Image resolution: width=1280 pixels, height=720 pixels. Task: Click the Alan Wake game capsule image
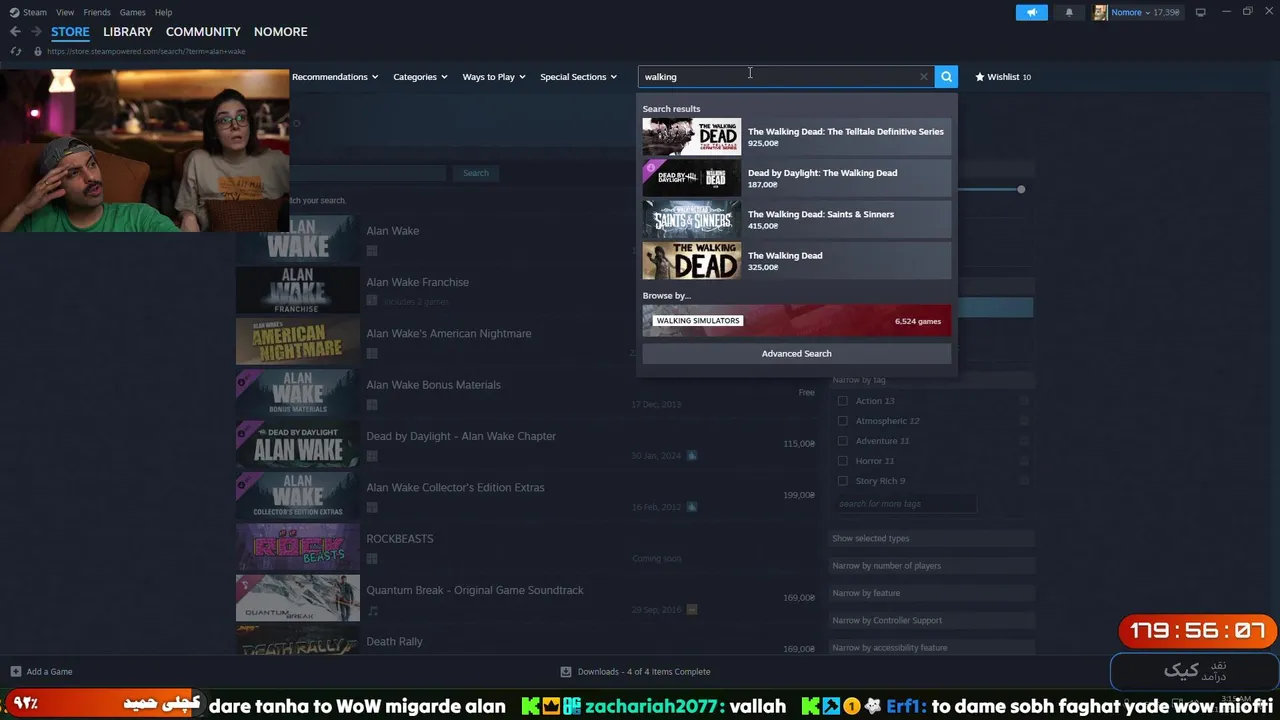[x=298, y=239]
